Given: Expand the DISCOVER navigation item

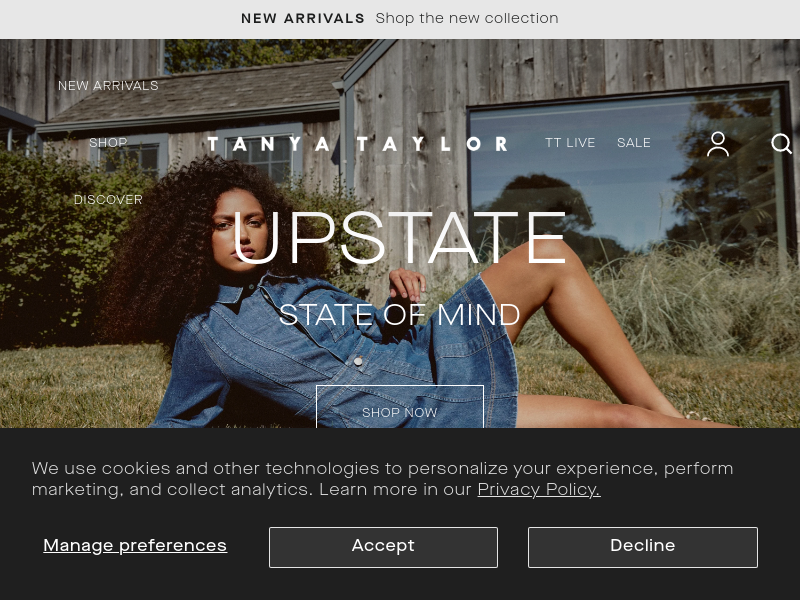Looking at the screenshot, I should tap(108, 199).
